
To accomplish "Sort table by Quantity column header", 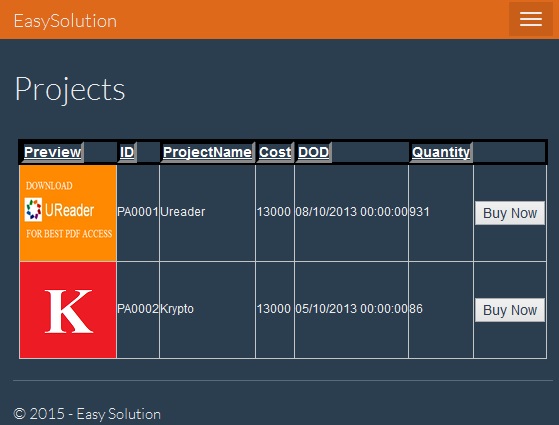I will (441, 152).
